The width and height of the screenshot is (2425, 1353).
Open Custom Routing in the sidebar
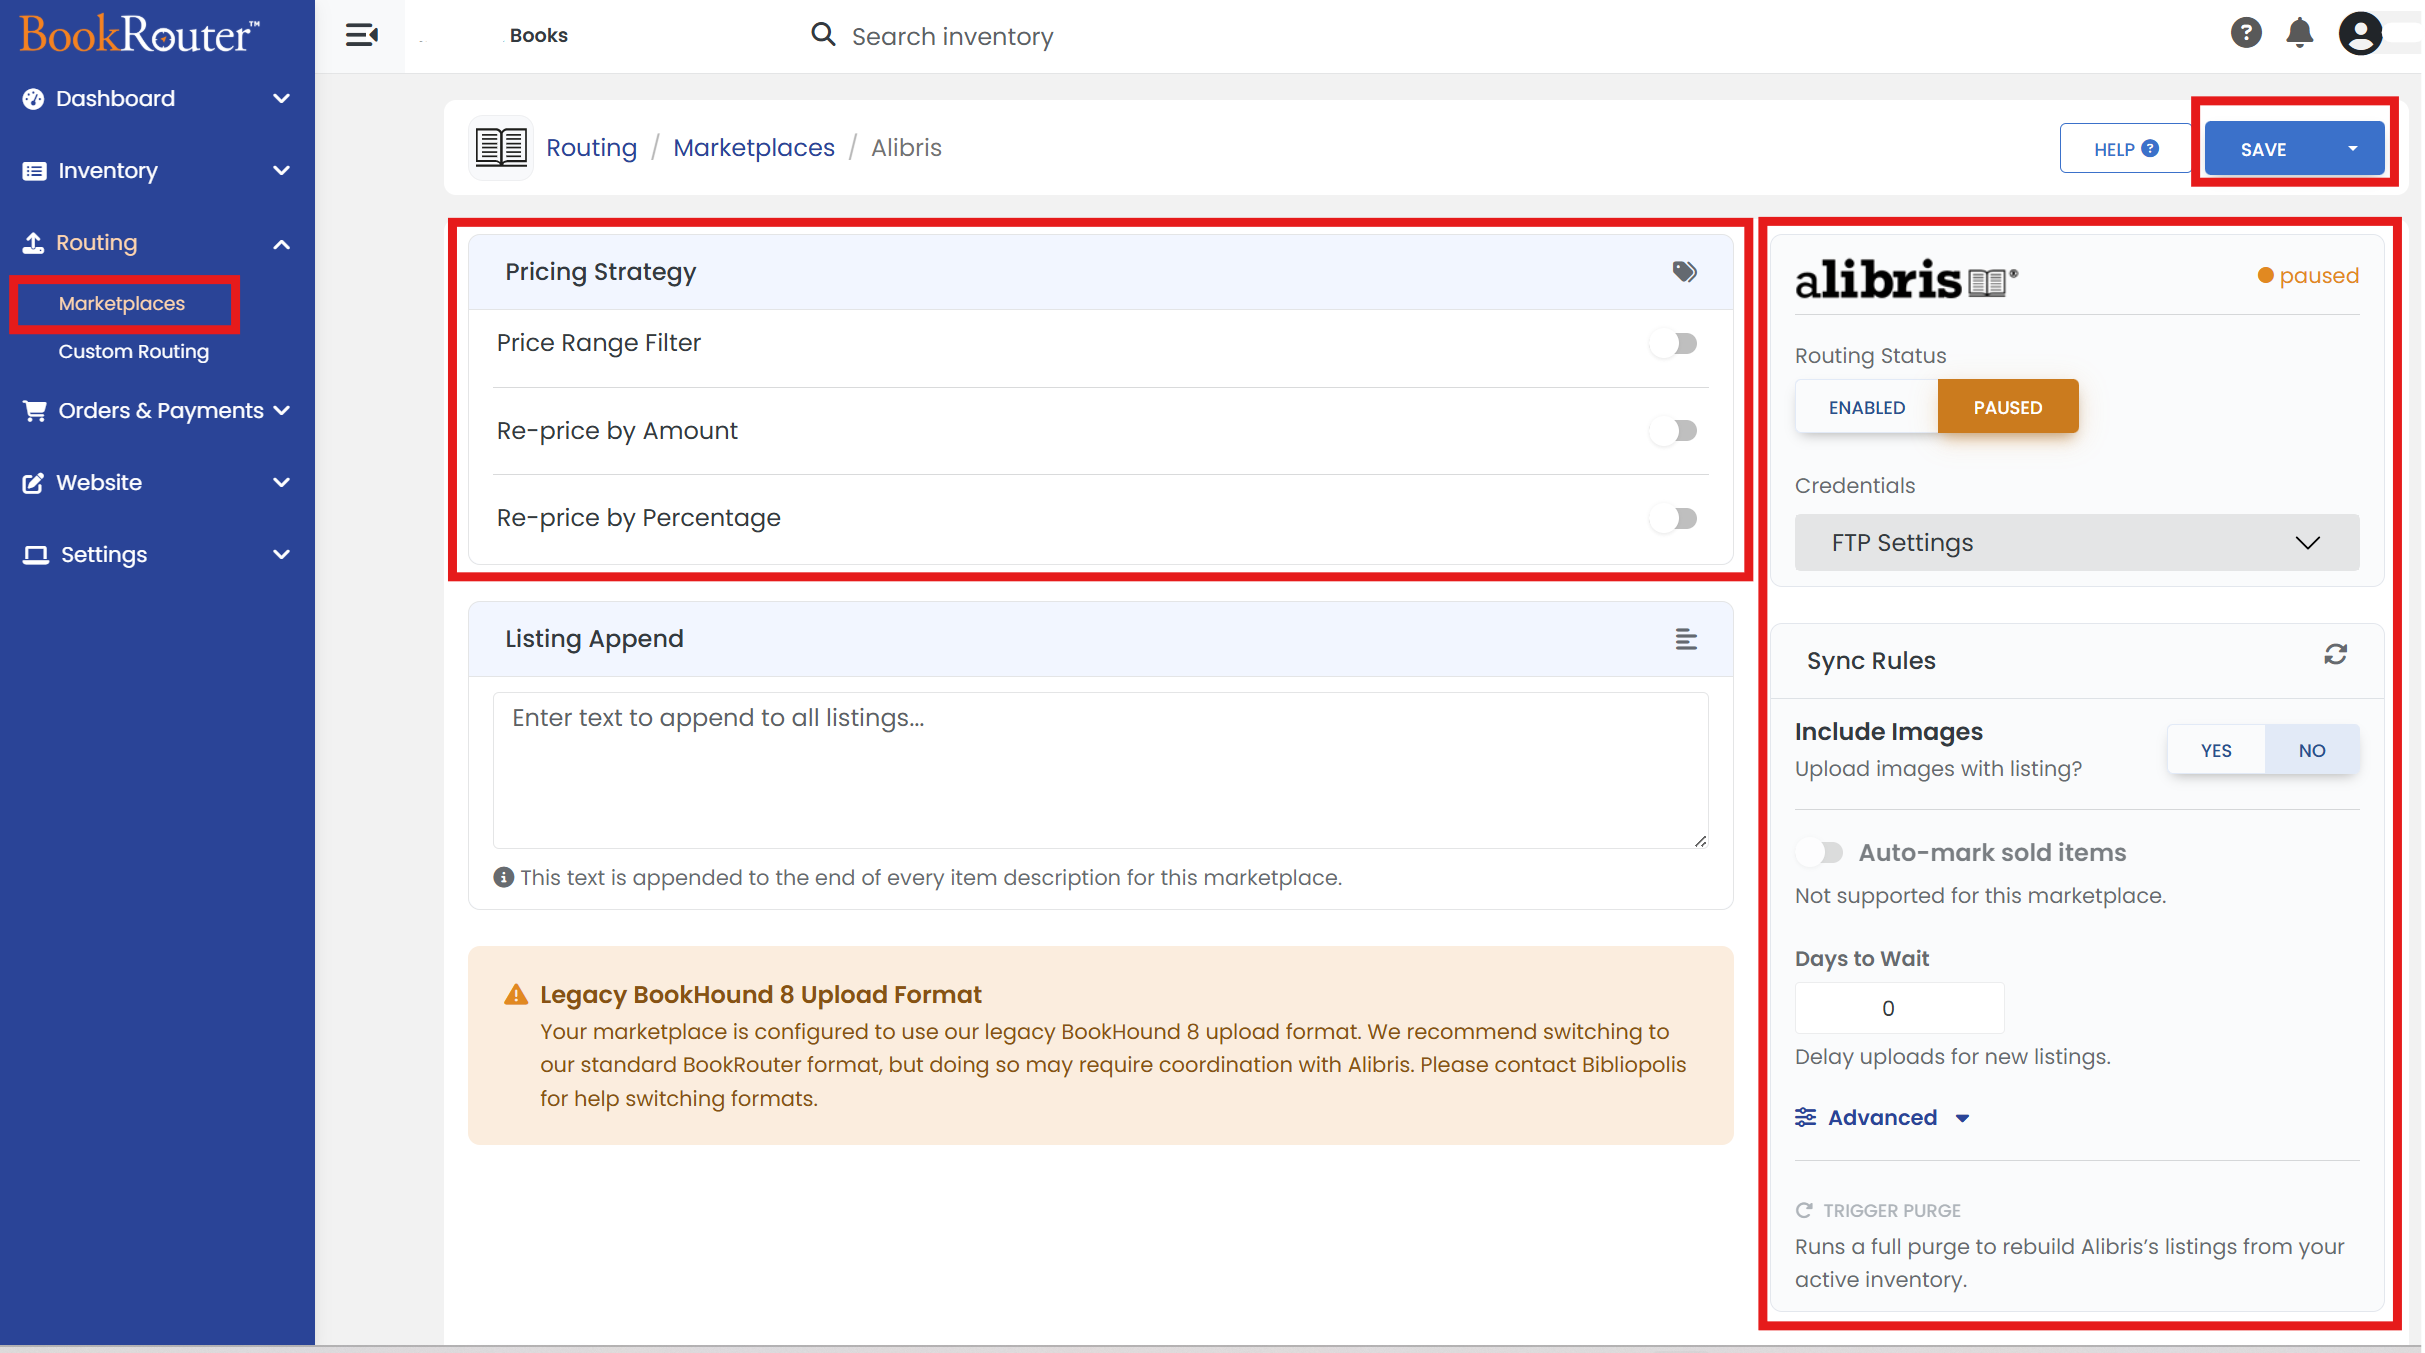click(134, 351)
